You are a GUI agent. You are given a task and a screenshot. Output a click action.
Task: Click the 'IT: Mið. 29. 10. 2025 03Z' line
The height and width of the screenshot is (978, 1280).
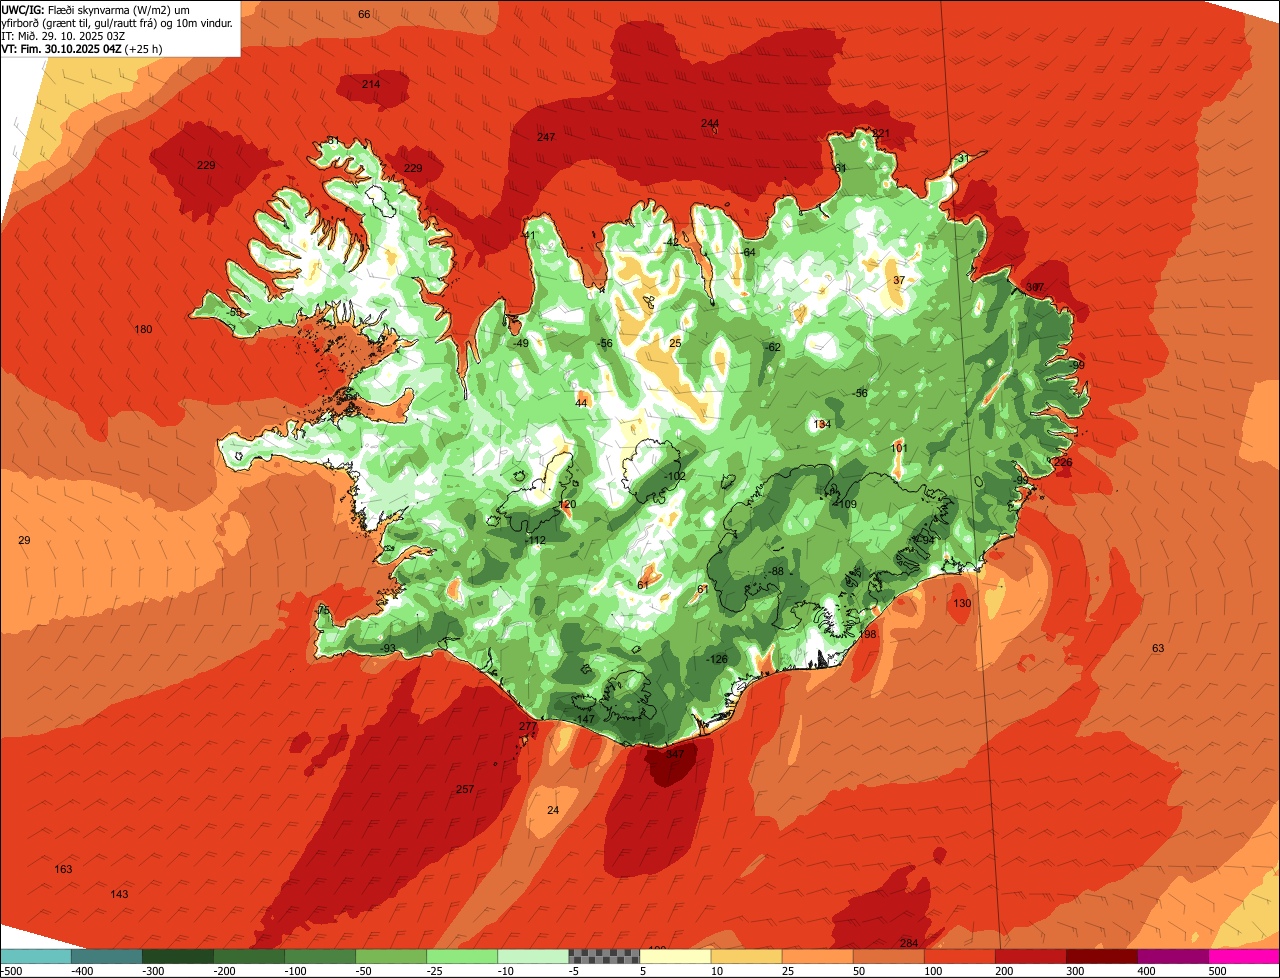pyautogui.click(x=63, y=36)
